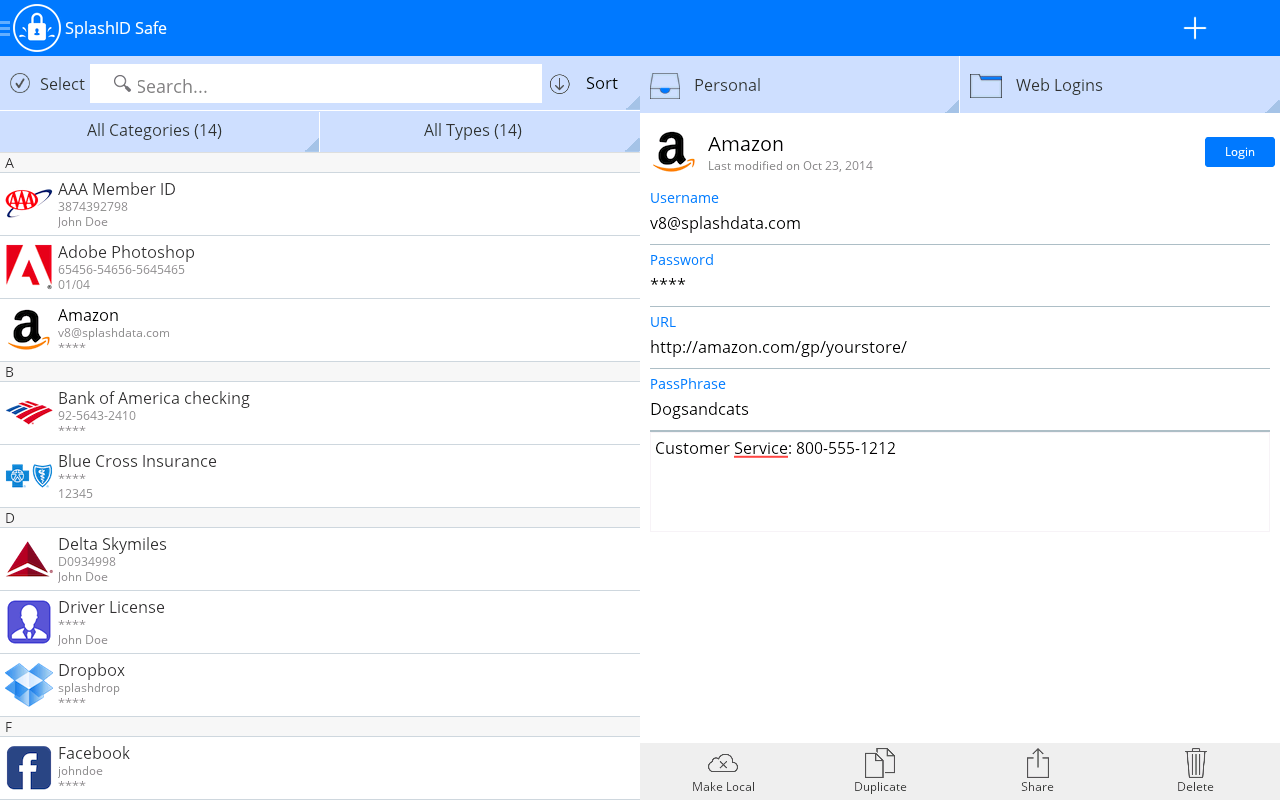Open the Blue Cross Insurance record
The image size is (1280, 800).
click(320, 476)
